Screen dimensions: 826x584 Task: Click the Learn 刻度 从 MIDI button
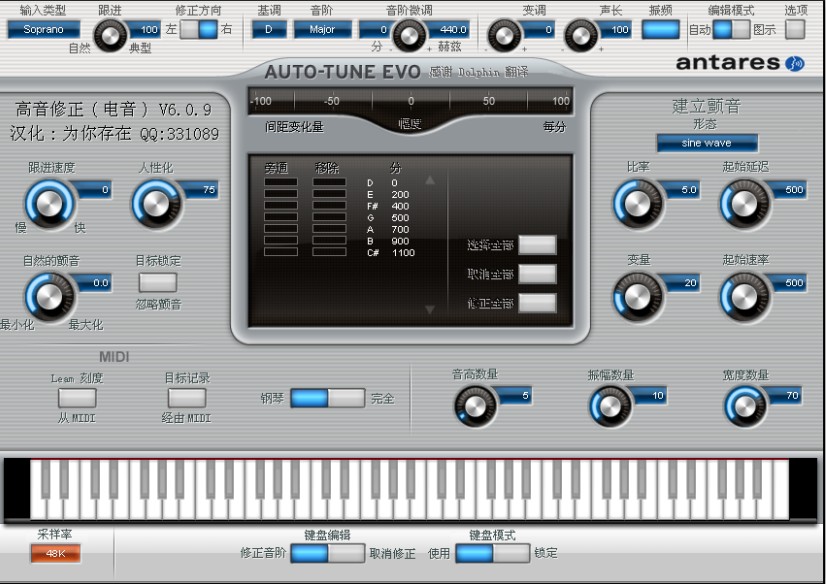(x=77, y=398)
